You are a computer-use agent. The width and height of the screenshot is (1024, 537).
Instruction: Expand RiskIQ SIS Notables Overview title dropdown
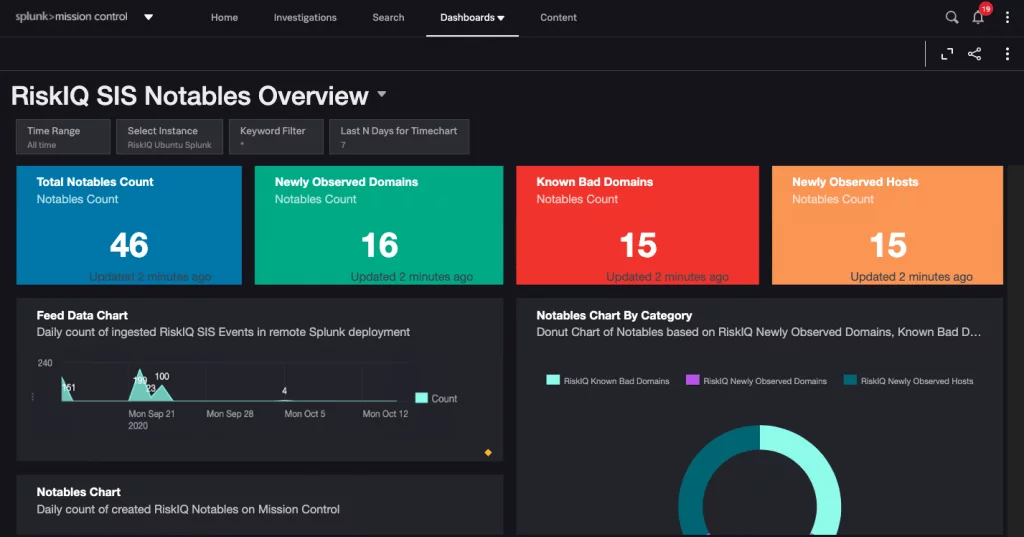pos(382,95)
